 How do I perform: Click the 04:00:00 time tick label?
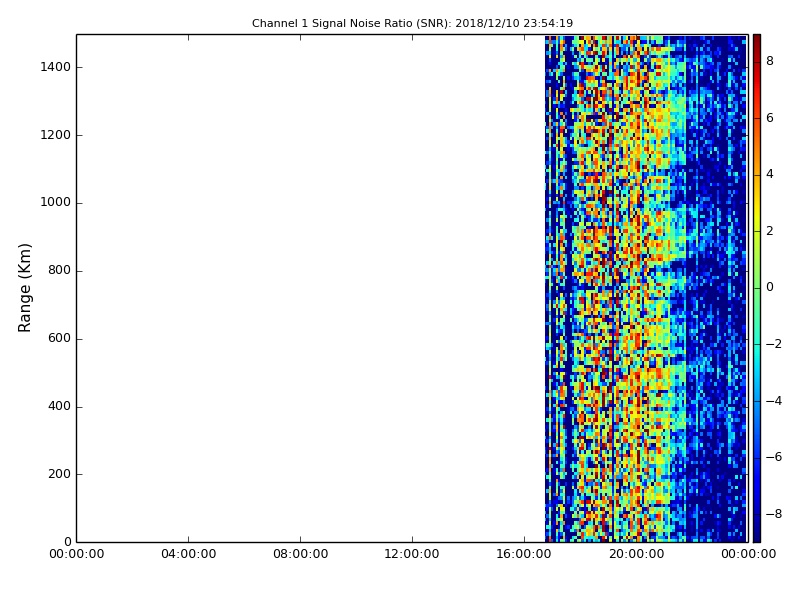click(x=188, y=554)
